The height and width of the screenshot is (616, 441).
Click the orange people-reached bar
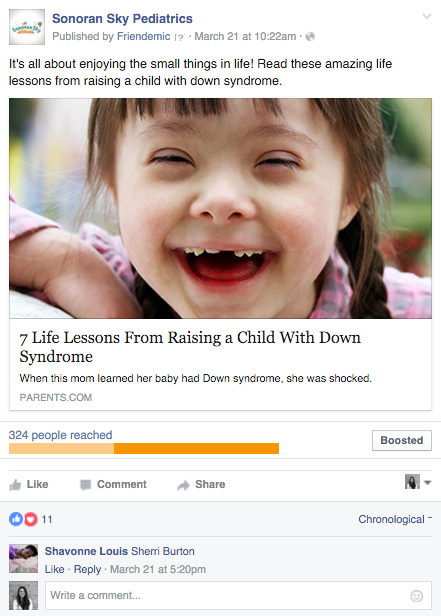tap(144, 449)
